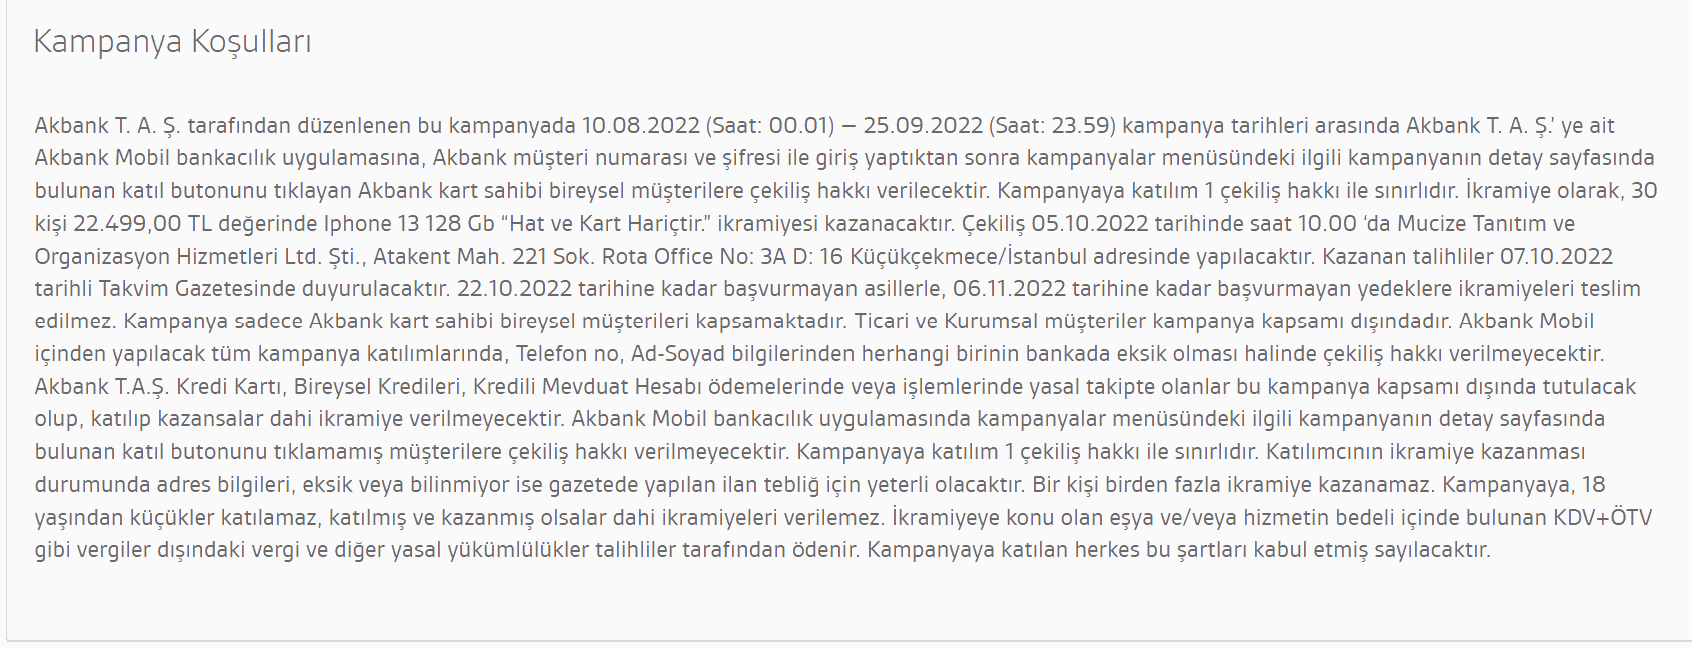Click the deadline date 22.10.2022

tap(516, 289)
